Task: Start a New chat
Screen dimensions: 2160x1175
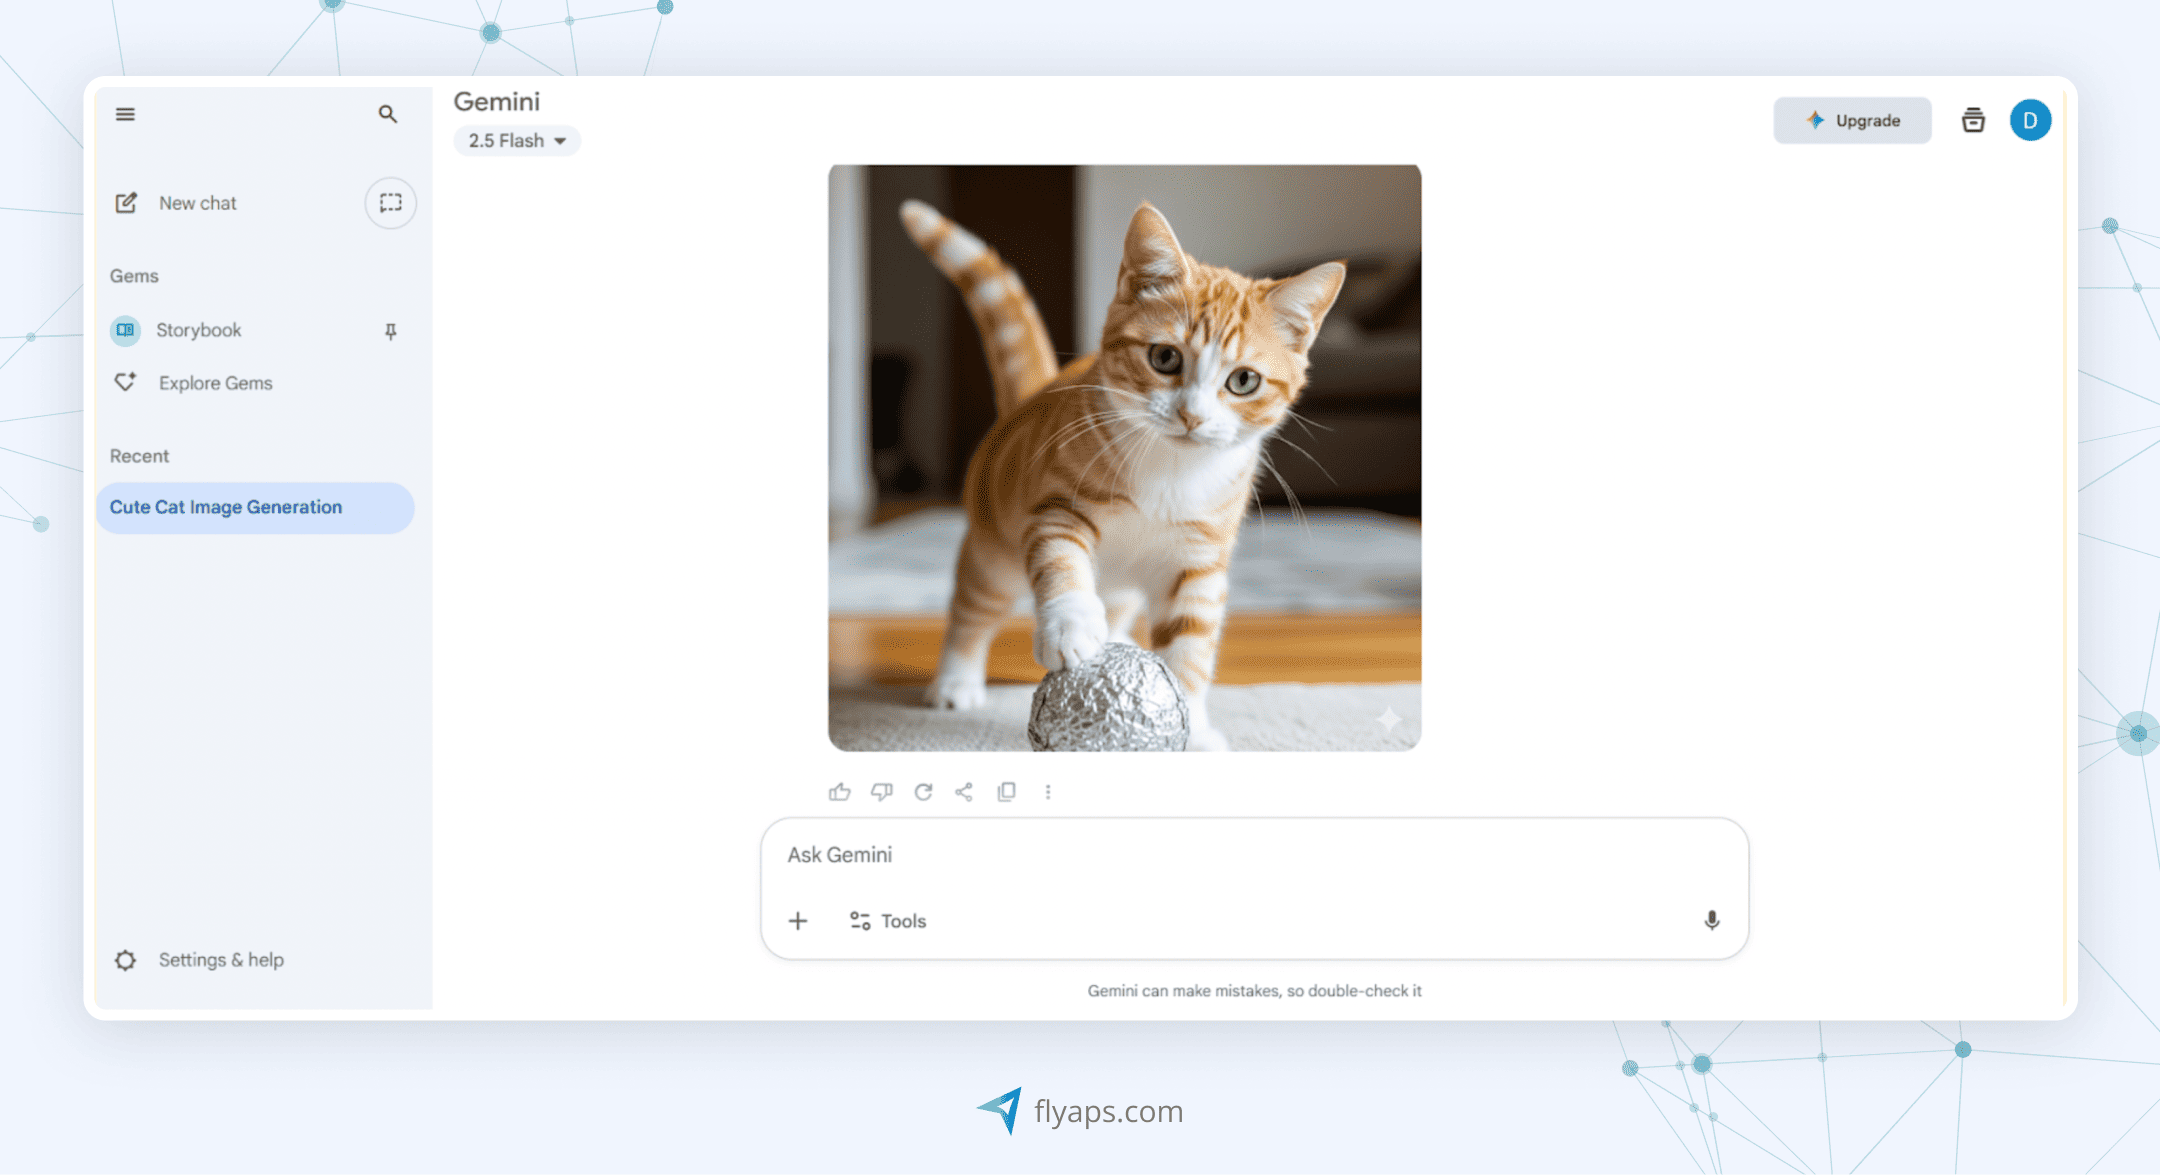Action: click(x=198, y=203)
